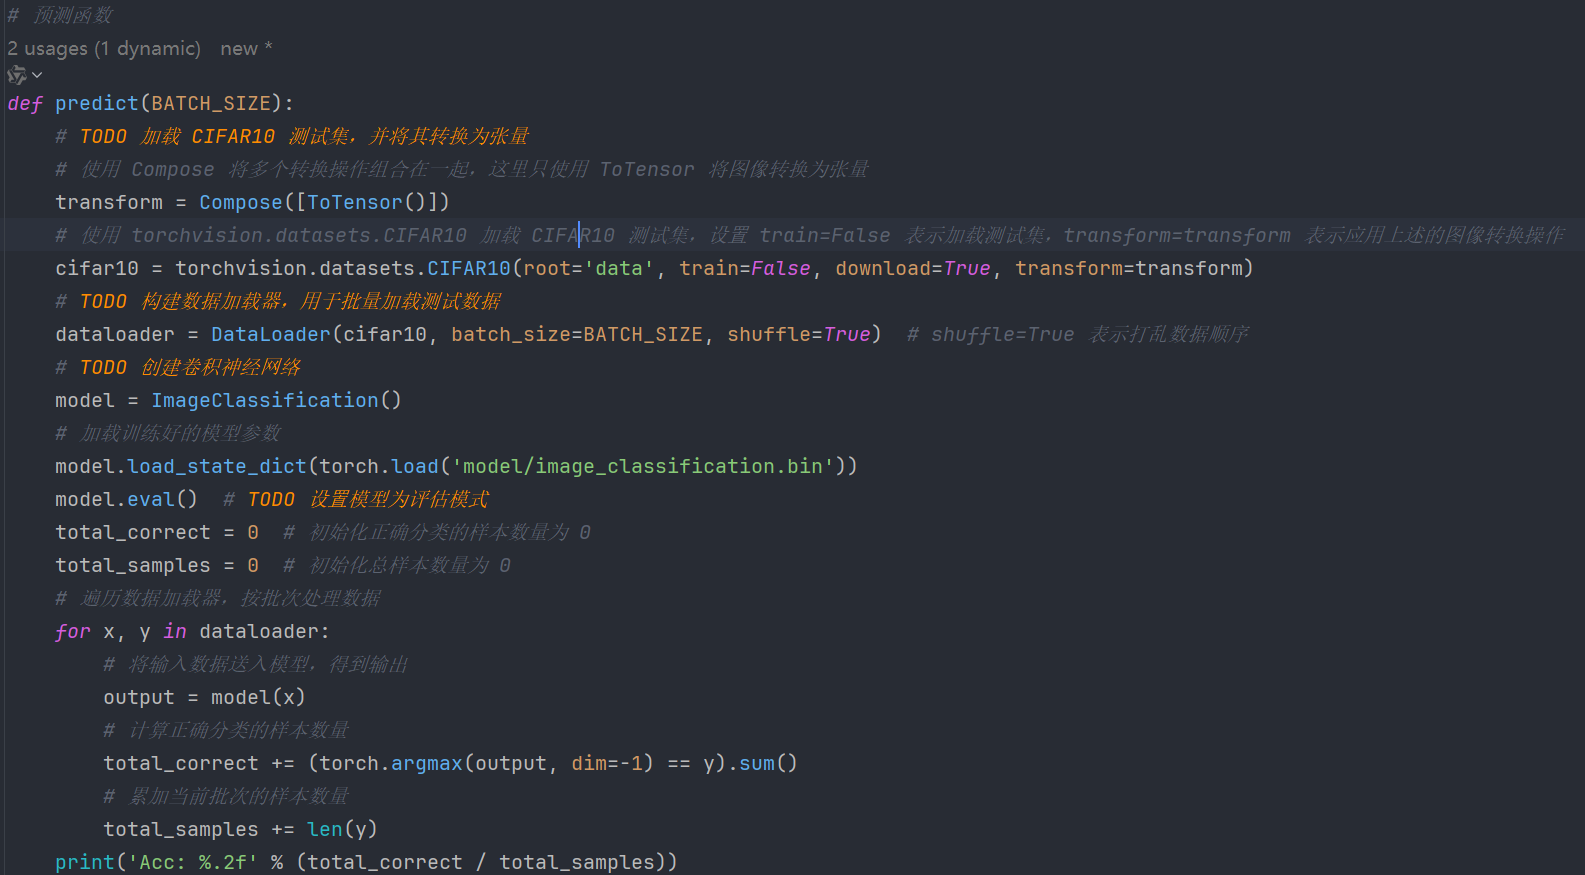This screenshot has width=1585, height=875.
Task: Select the function name 'predict' in the definition
Action: click(x=97, y=103)
